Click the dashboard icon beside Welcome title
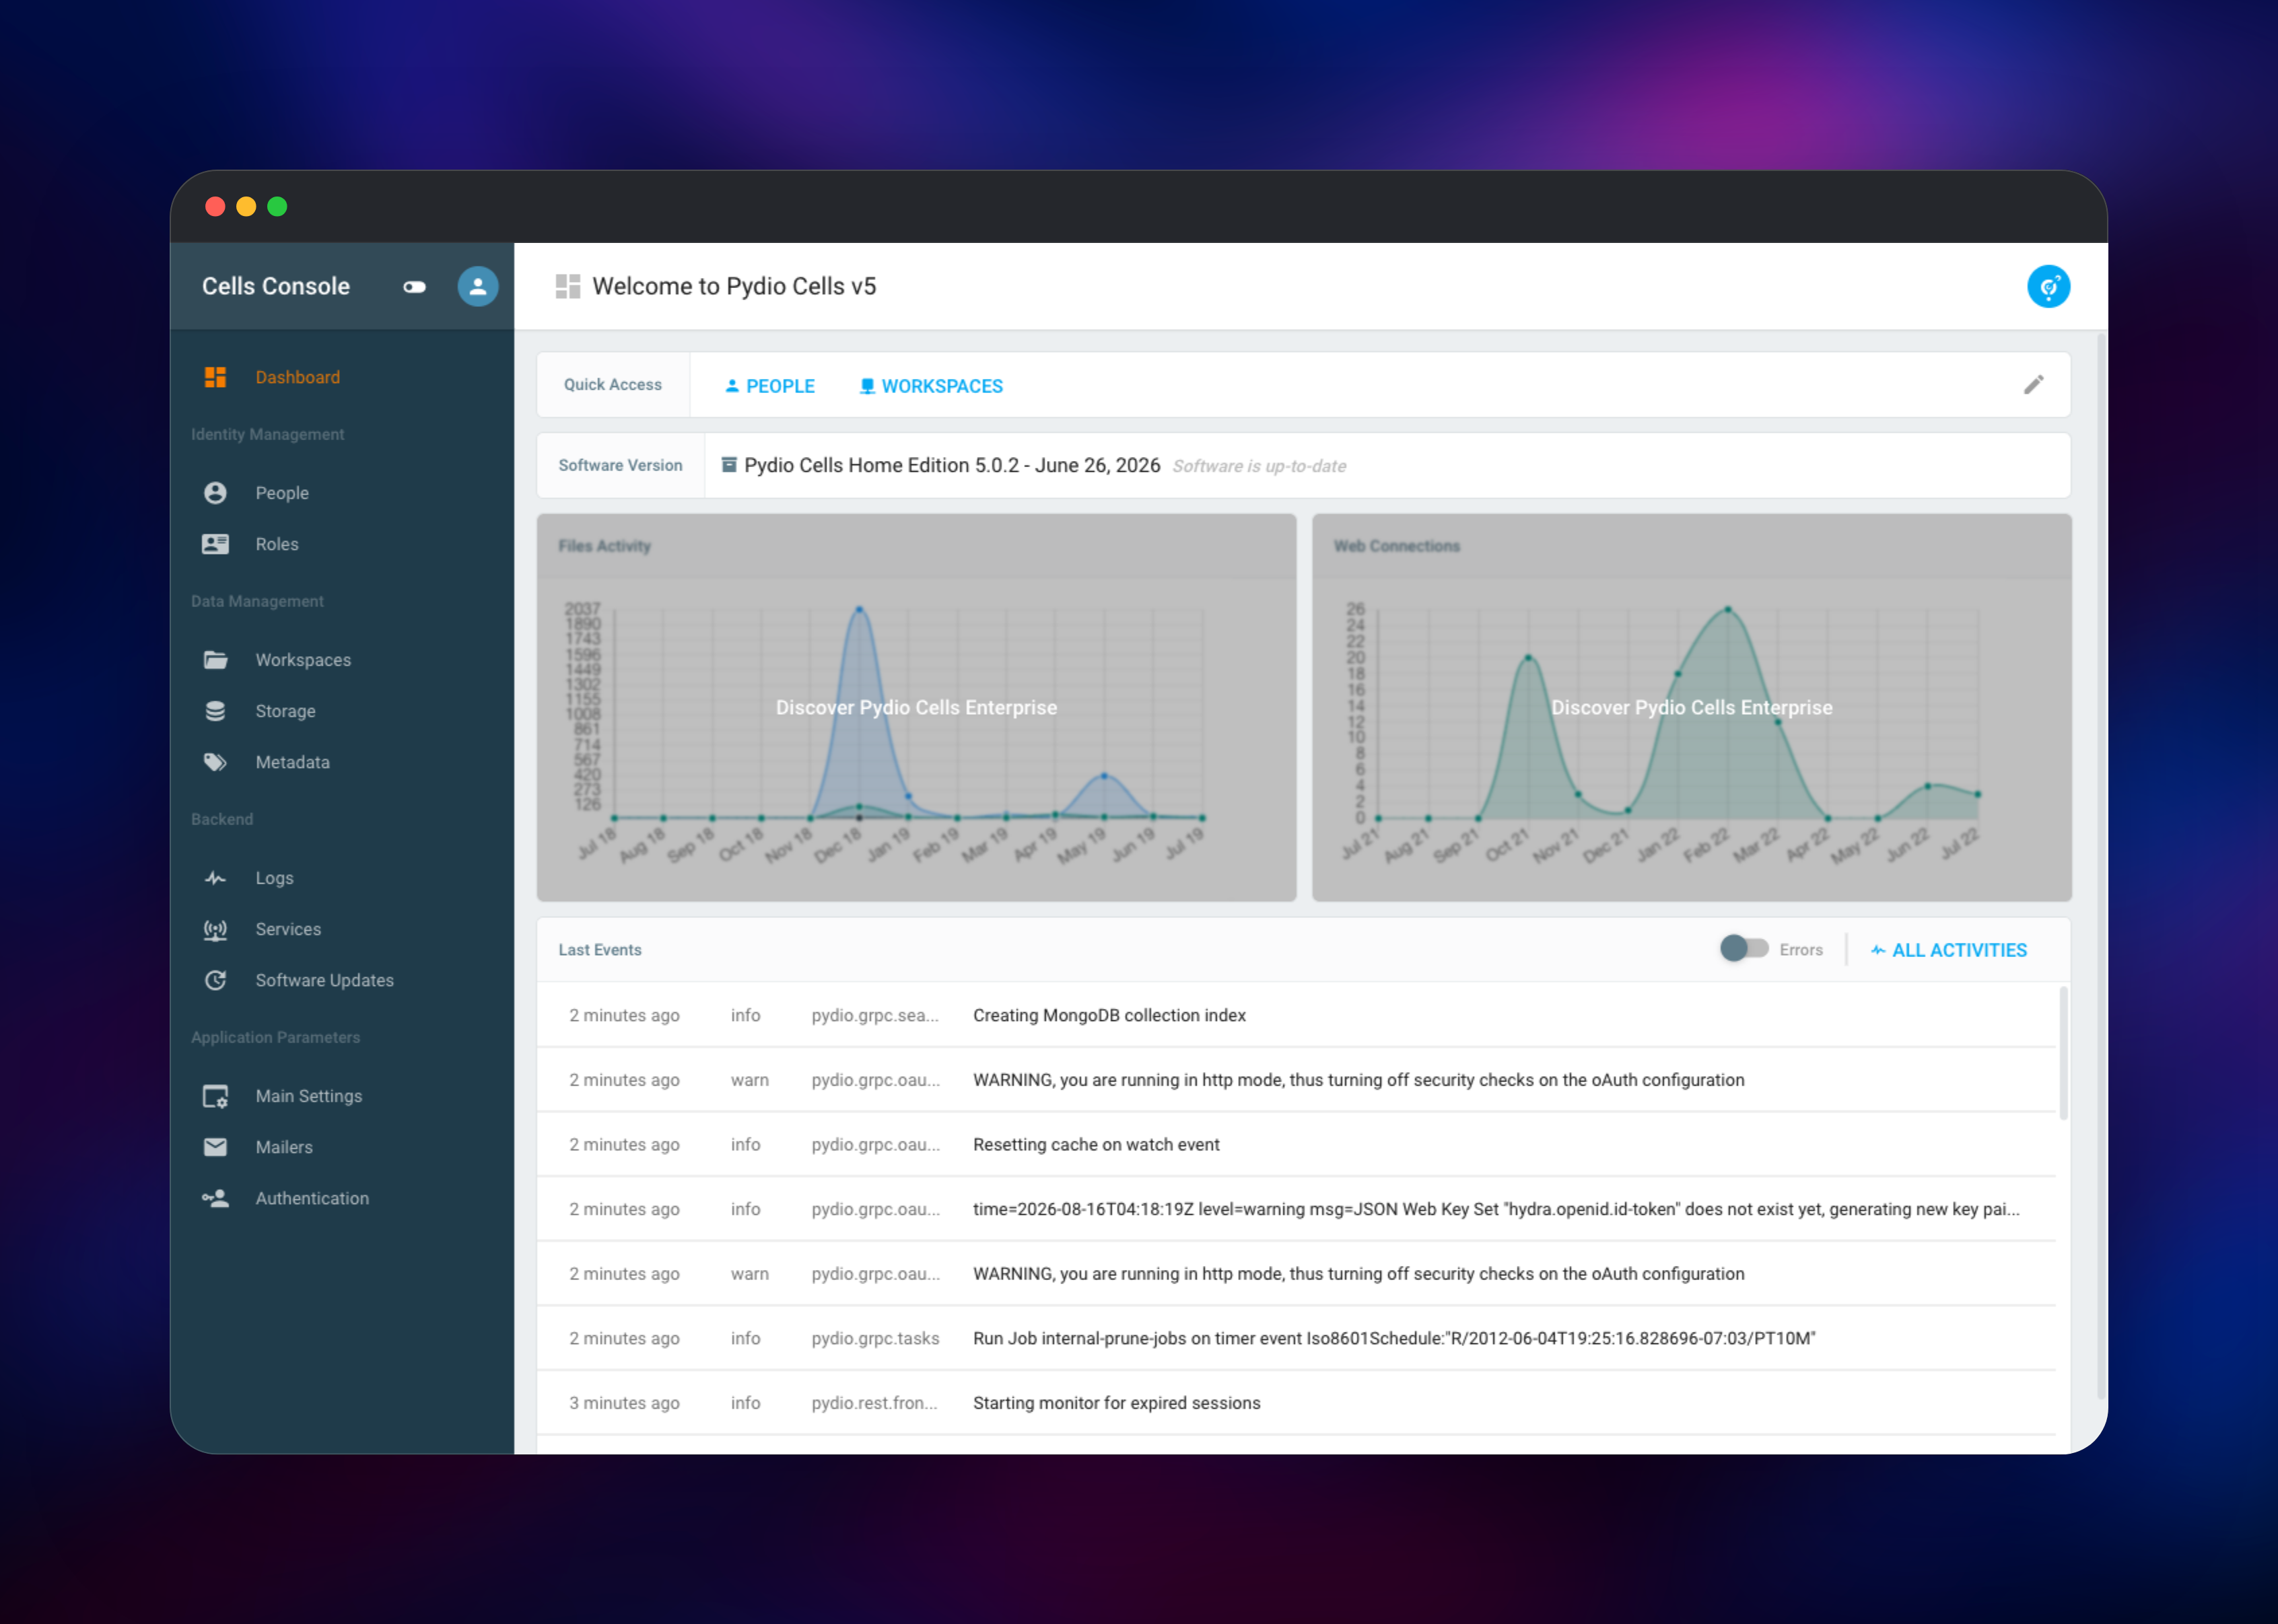 [568, 286]
